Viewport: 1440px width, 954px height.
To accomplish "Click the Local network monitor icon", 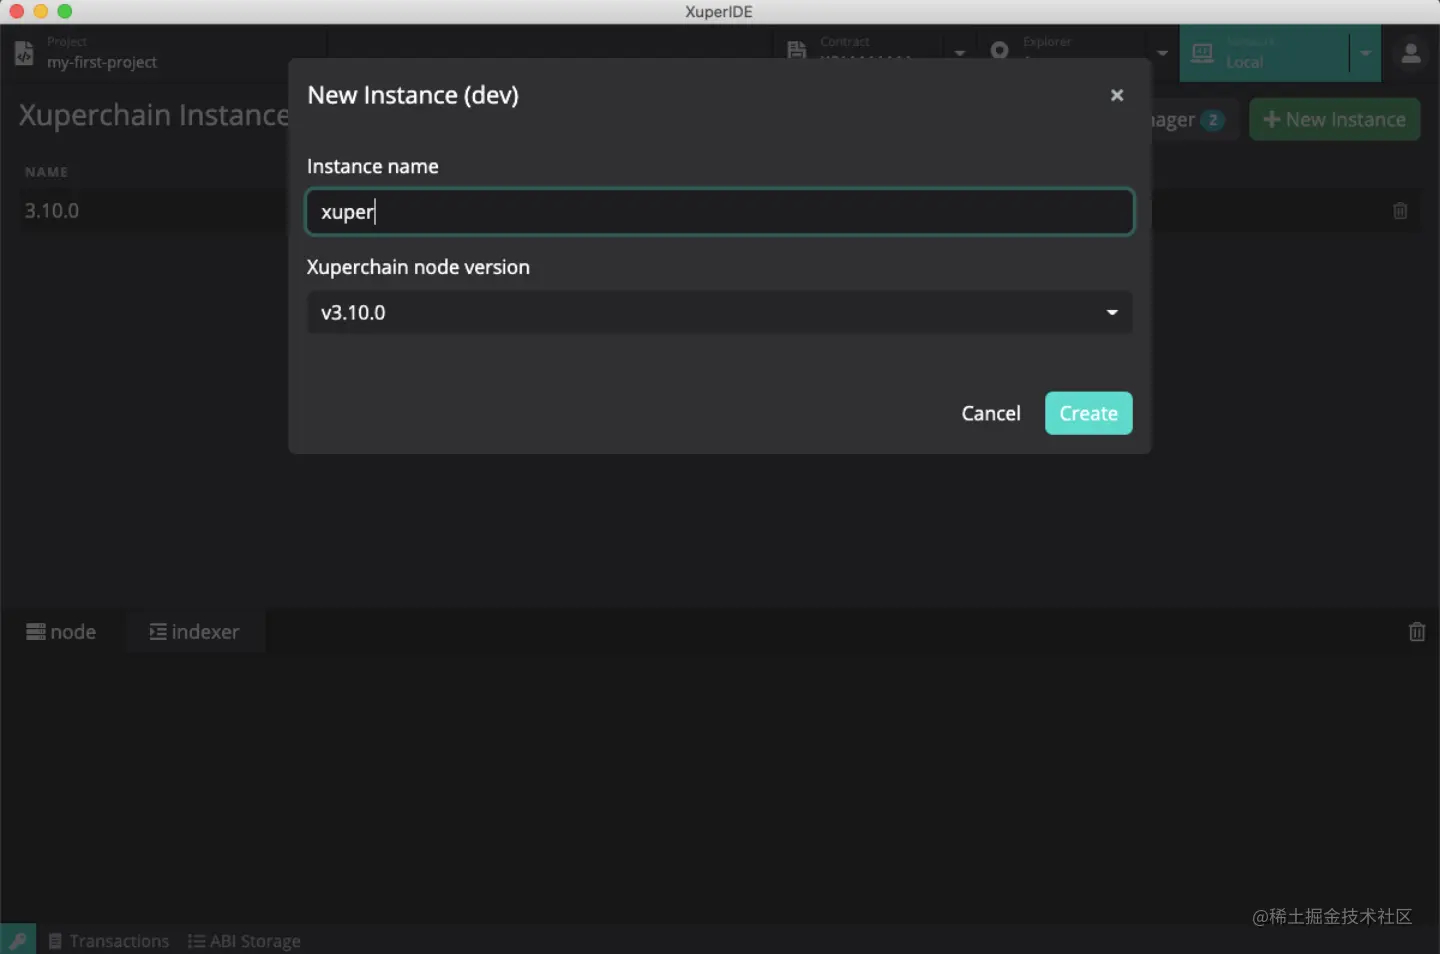I will coord(1203,53).
